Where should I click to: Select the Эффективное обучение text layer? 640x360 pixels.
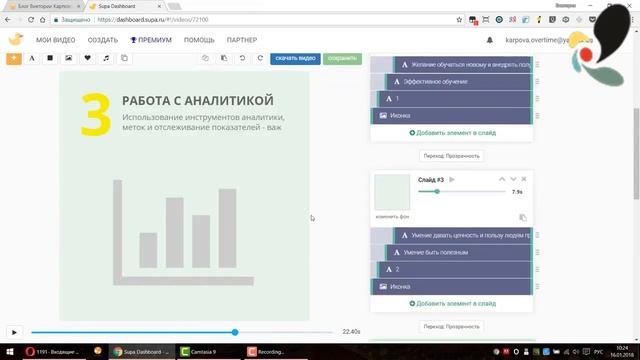(458, 82)
